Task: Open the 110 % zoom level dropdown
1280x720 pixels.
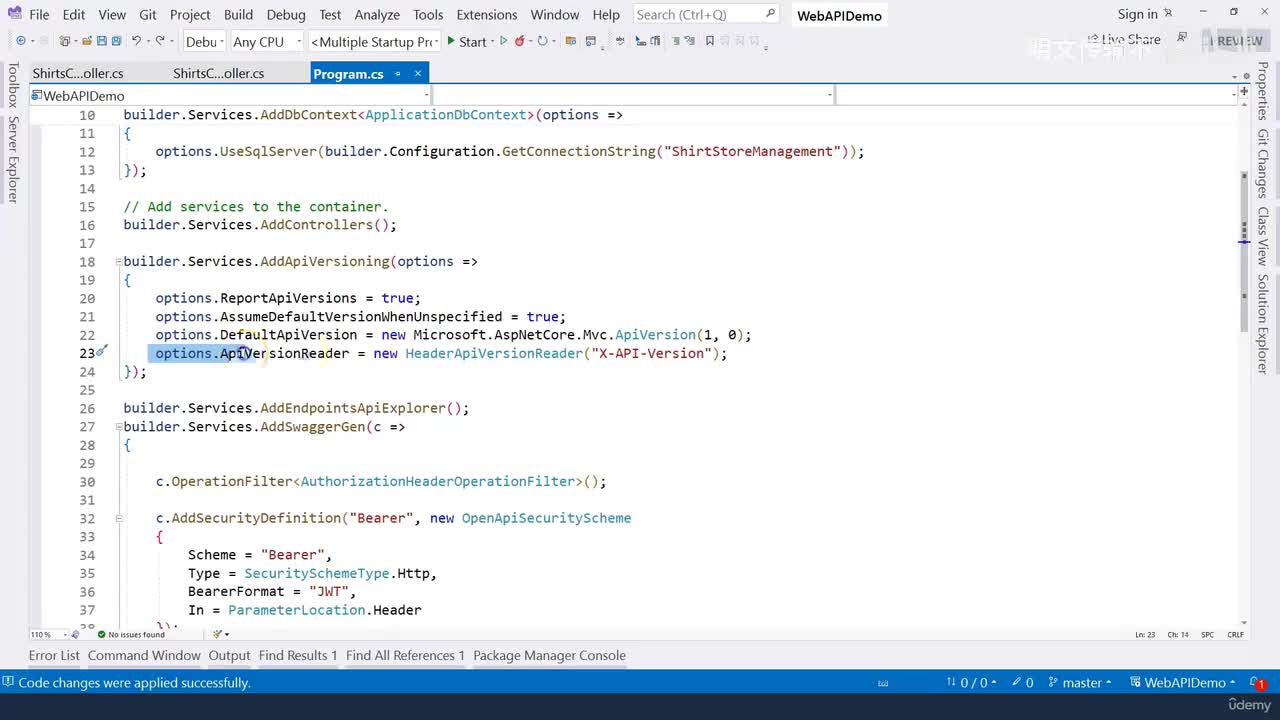Action: (x=48, y=634)
